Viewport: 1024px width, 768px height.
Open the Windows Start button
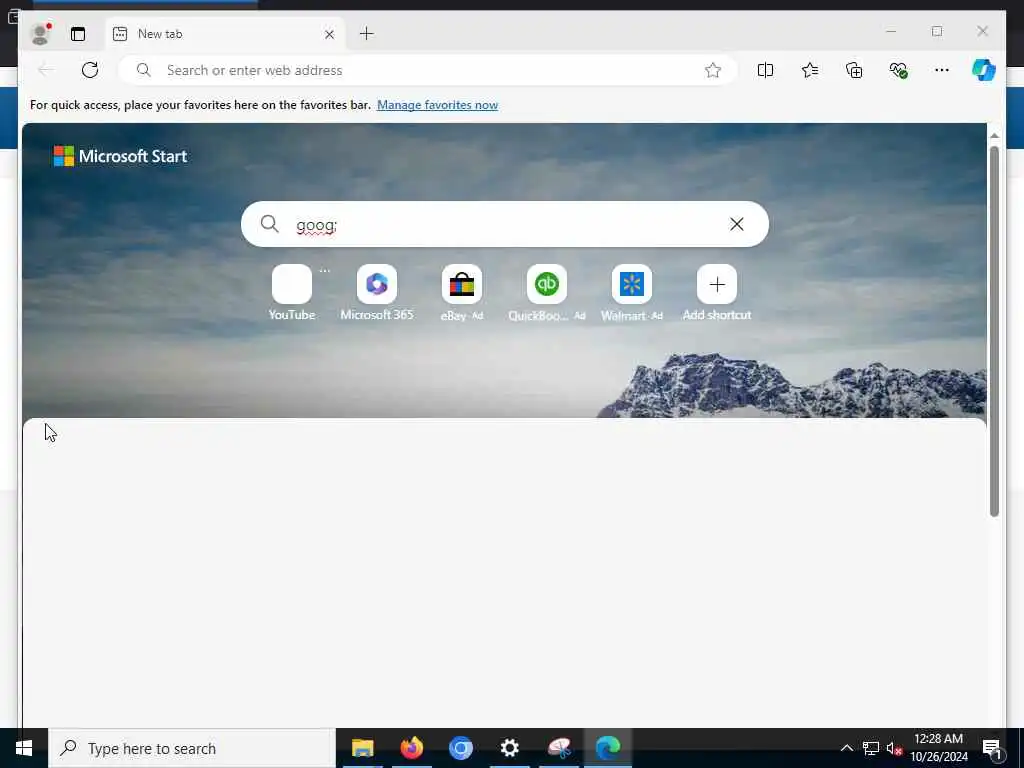[x=24, y=748]
